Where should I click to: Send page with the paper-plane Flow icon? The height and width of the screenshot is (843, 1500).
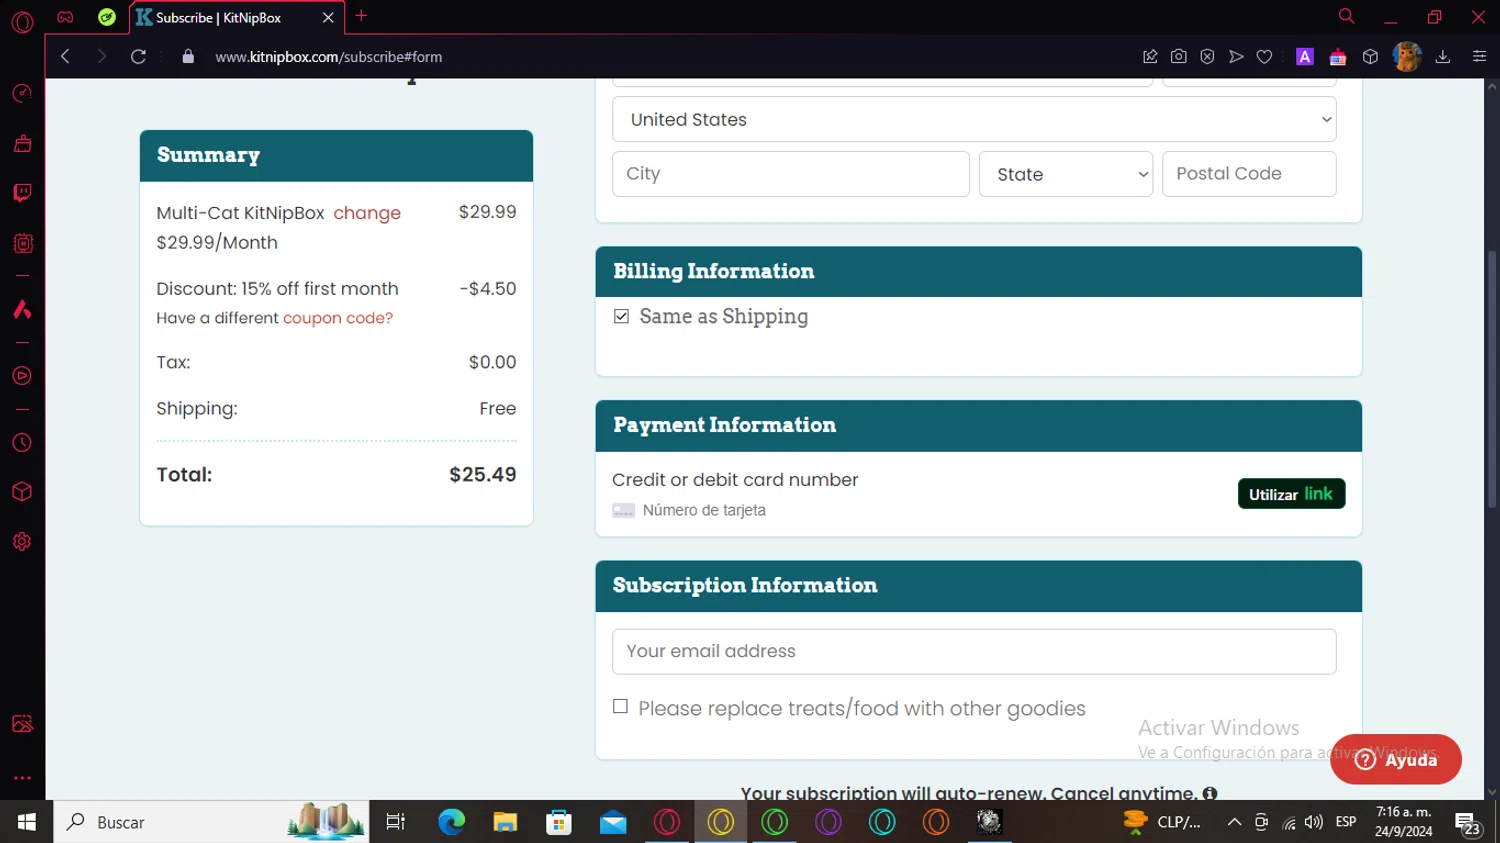(x=1236, y=57)
